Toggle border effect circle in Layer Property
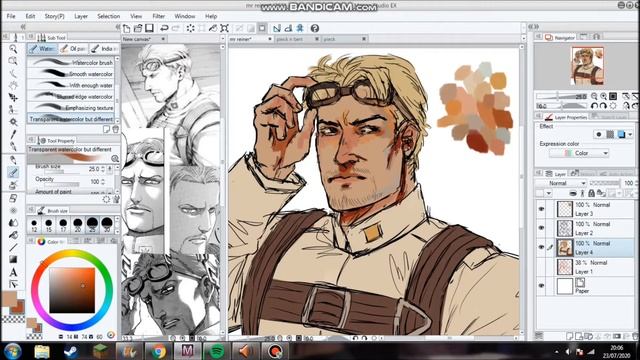This screenshot has height=360, width=640. click(599, 134)
